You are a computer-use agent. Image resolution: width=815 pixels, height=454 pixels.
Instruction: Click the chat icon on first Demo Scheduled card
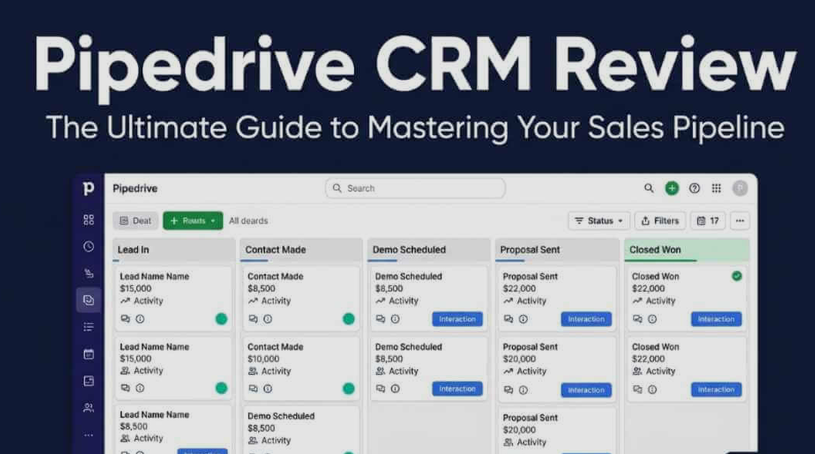tap(380, 319)
